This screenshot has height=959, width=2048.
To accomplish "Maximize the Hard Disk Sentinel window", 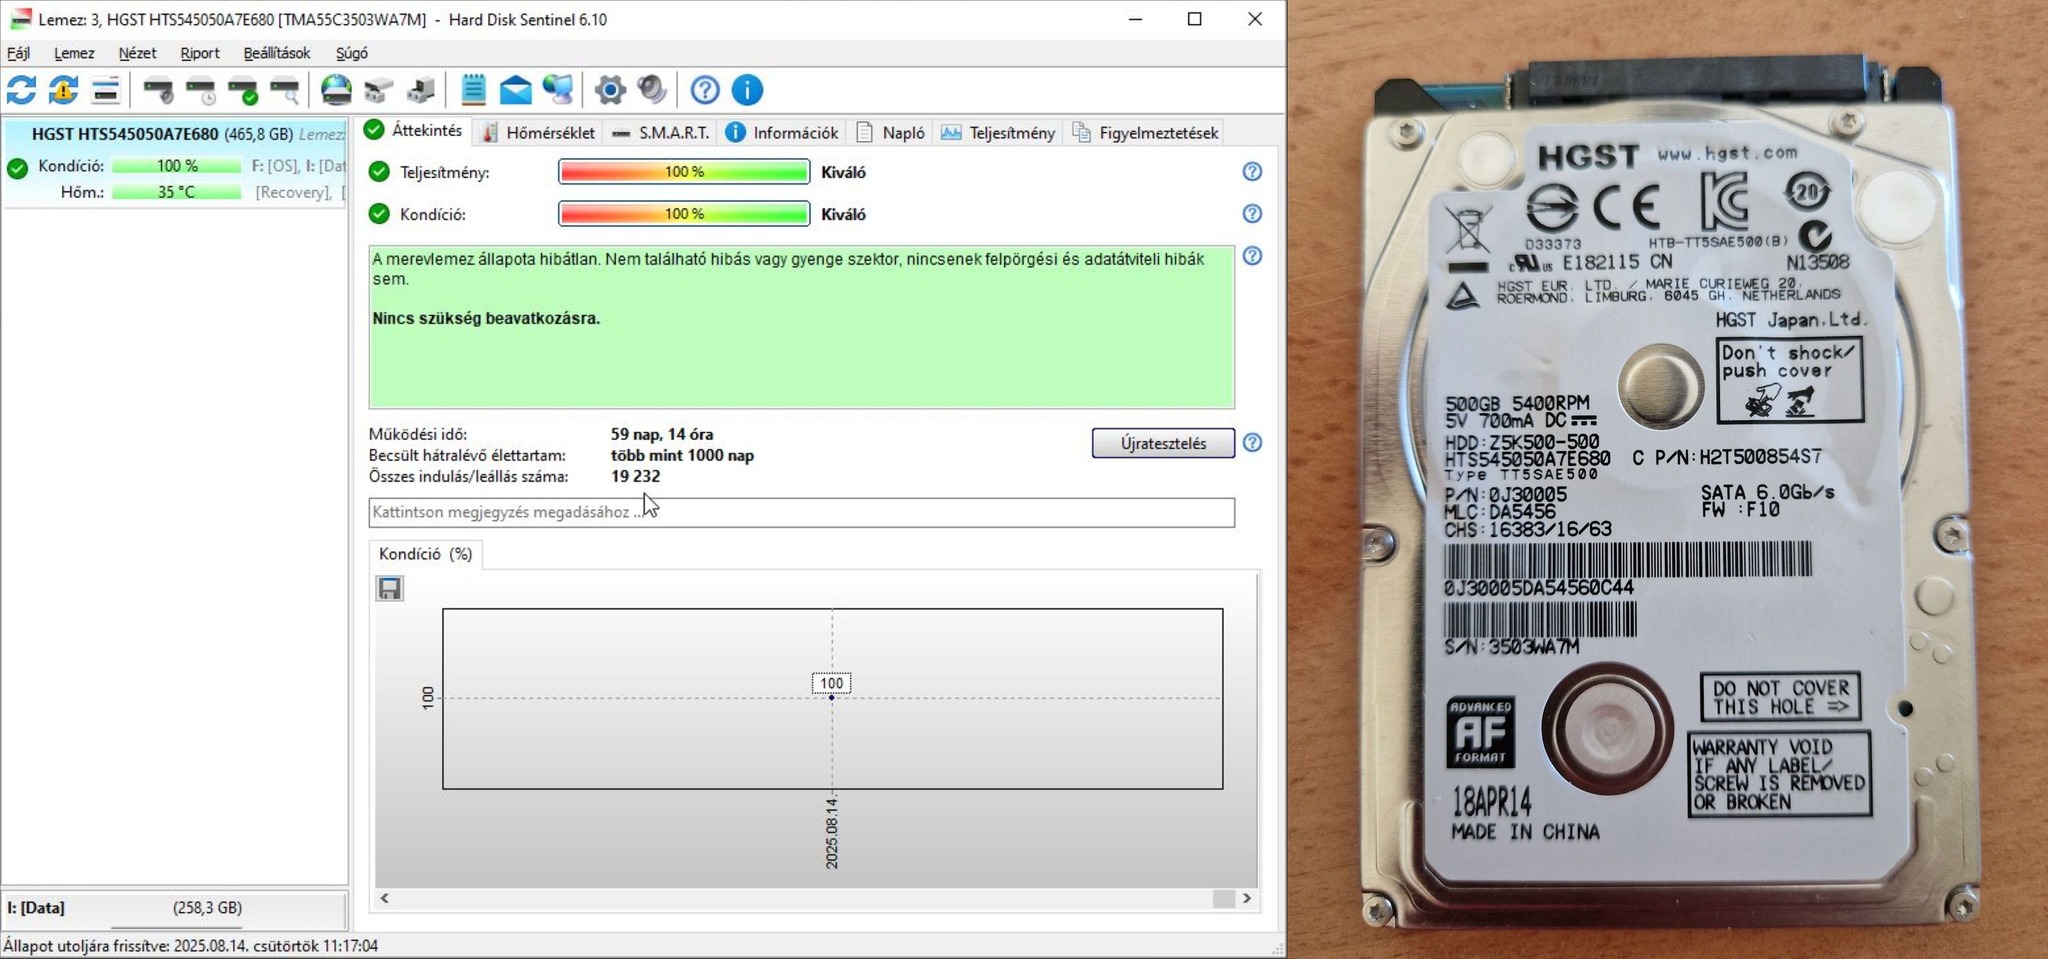I will 1194,19.
